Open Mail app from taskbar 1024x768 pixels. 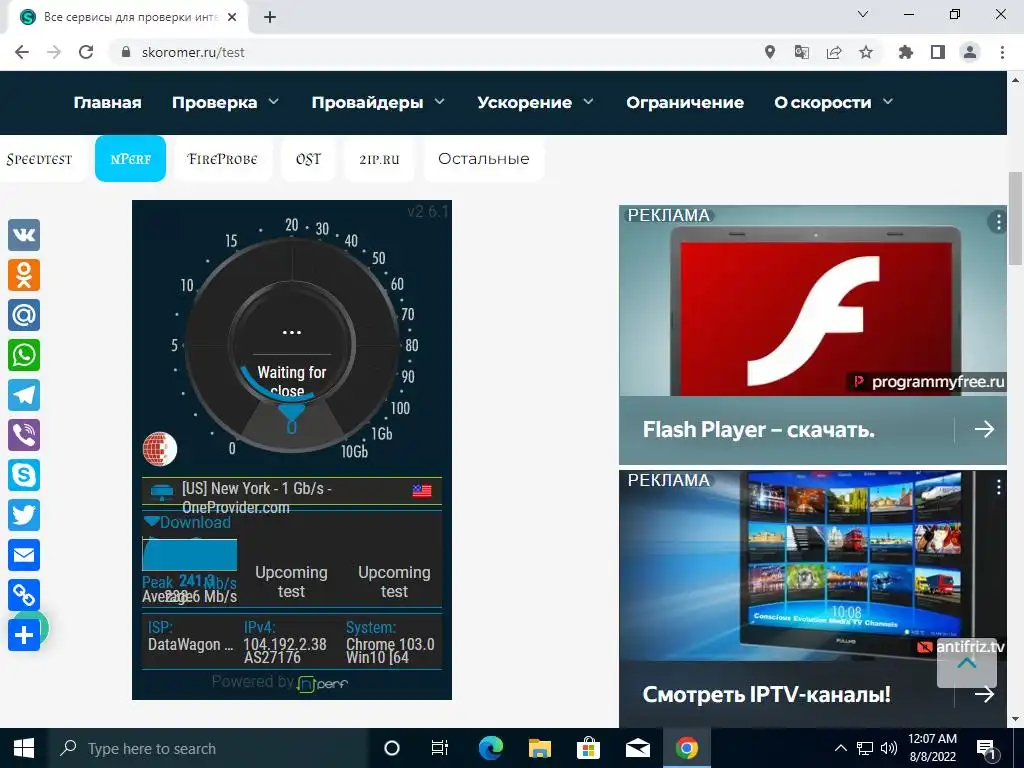[637, 748]
